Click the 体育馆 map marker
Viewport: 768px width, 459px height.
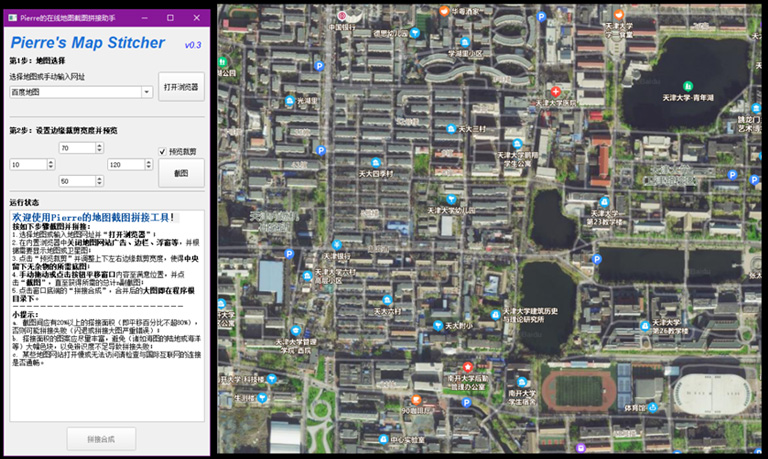pos(655,407)
